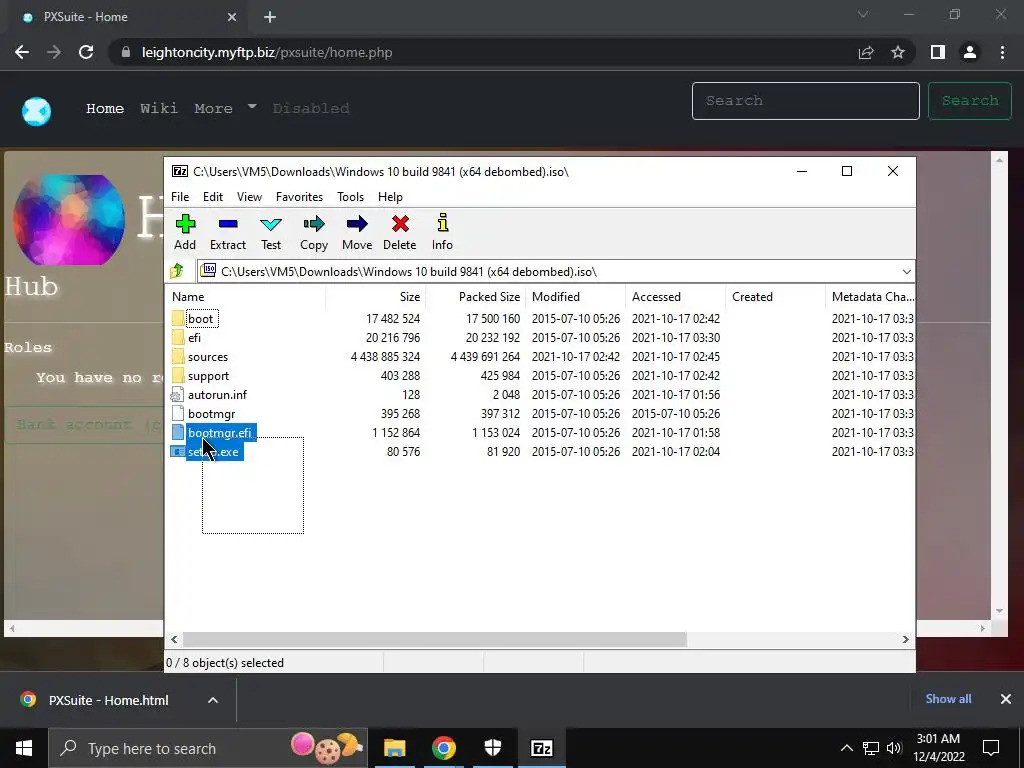Open Windows Security shield in taskbar

click(x=492, y=748)
